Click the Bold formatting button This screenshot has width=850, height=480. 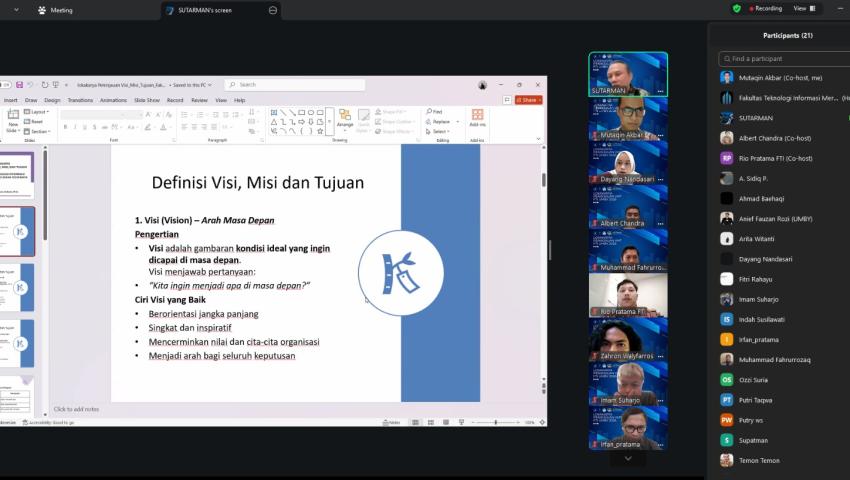click(64, 128)
